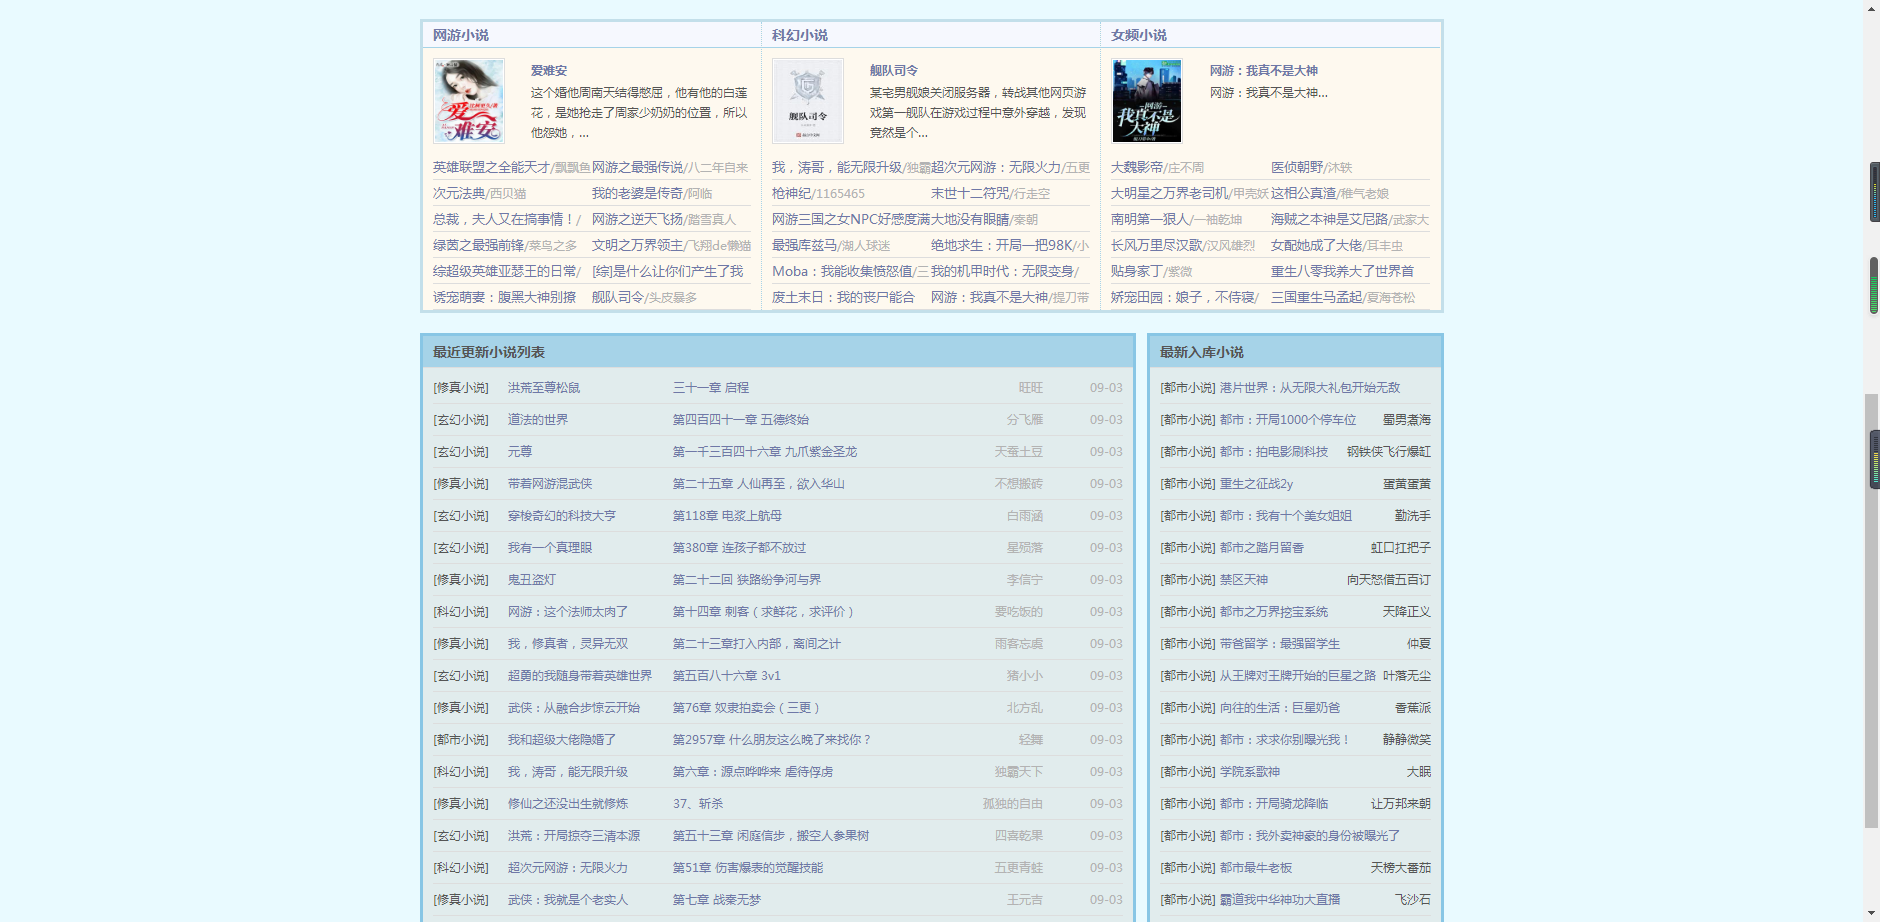Open the novel 重生之征战2y

click(1257, 484)
